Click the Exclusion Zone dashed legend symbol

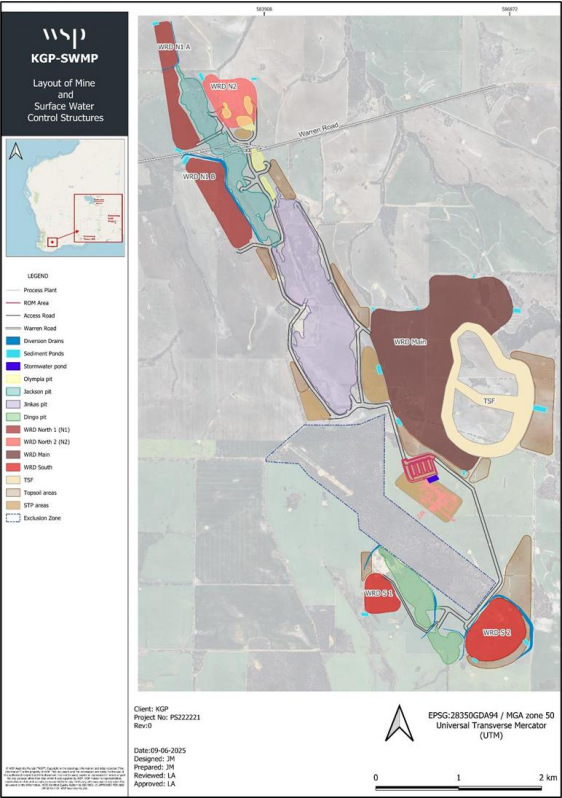click(x=13, y=518)
